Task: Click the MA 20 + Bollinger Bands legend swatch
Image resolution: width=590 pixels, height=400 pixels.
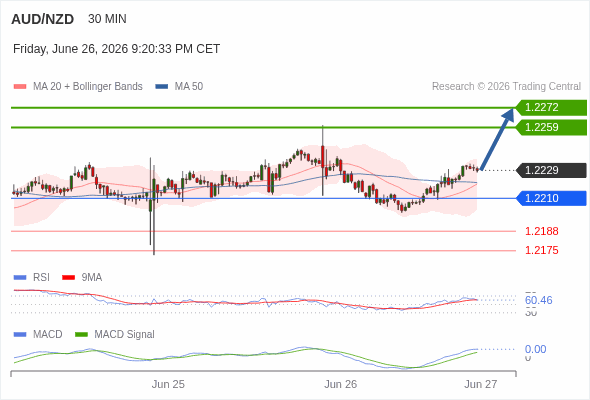Action: pos(20,87)
